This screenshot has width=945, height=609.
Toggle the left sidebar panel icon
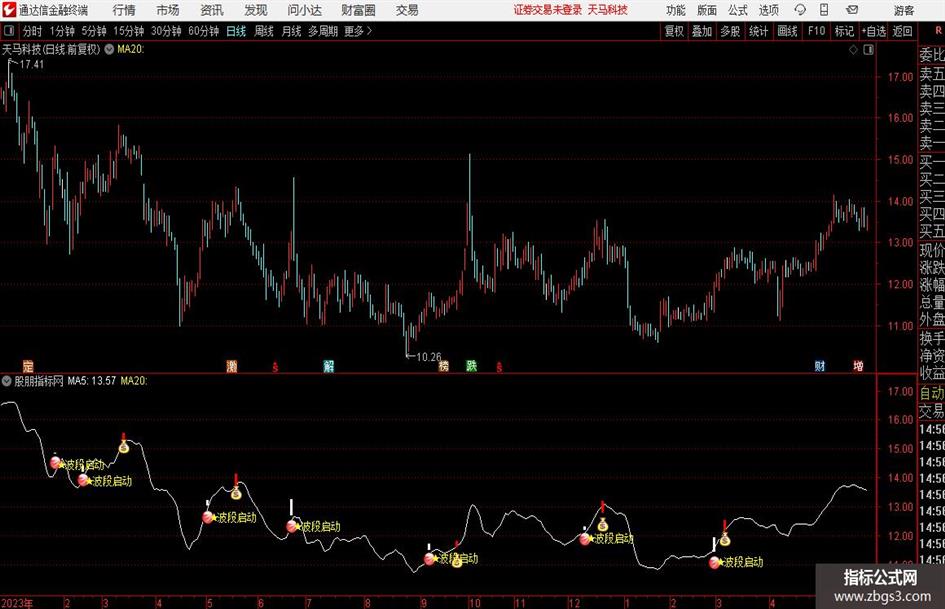[9, 31]
